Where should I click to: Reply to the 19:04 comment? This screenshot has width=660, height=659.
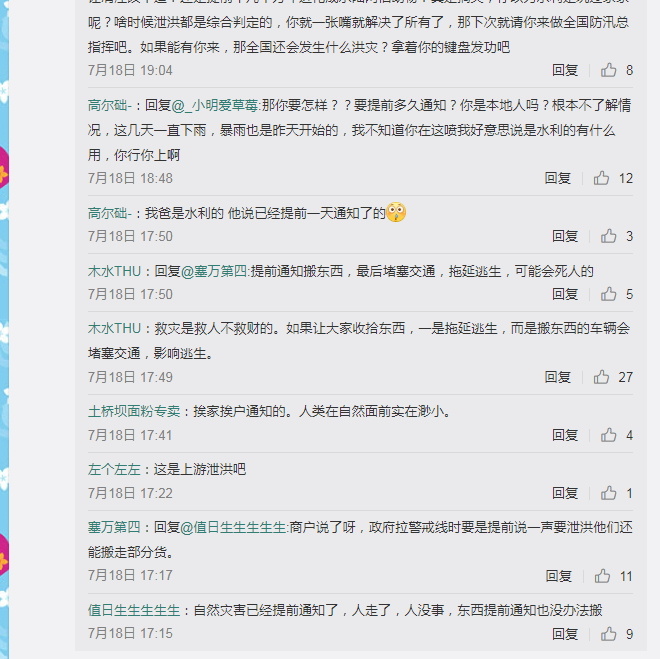tap(565, 70)
